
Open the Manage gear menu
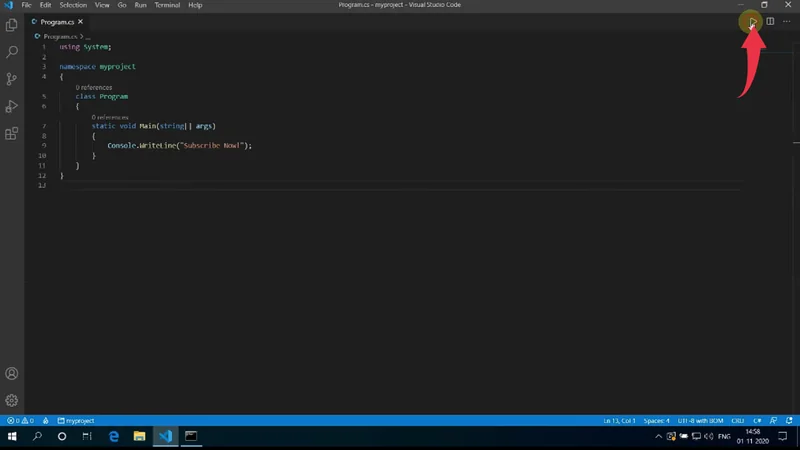(x=12, y=400)
